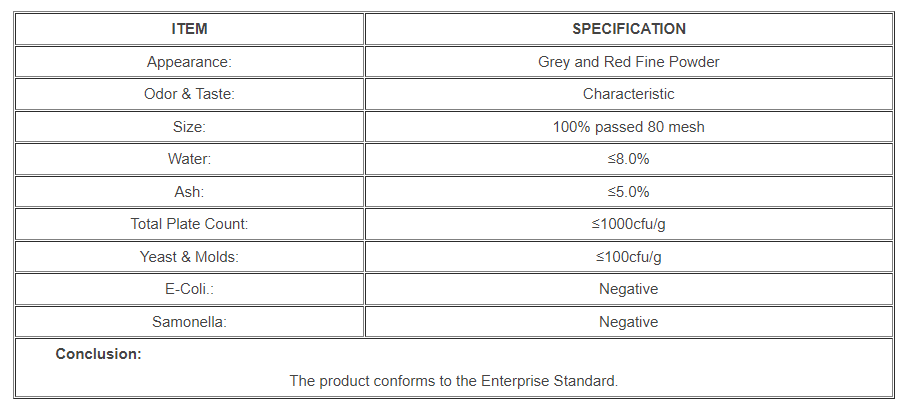The width and height of the screenshot is (901, 404).
Task: Click the bold Conclusion heading
Action: point(98,354)
